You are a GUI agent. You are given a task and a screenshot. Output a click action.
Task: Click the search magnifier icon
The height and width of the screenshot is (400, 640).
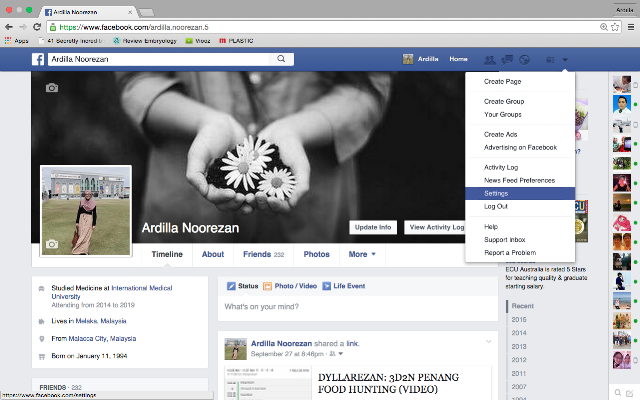[281, 59]
